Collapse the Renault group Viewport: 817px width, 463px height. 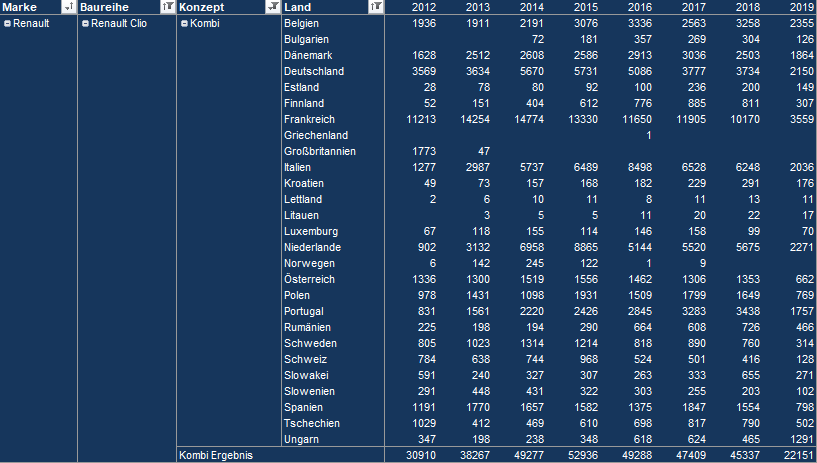coord(7,23)
